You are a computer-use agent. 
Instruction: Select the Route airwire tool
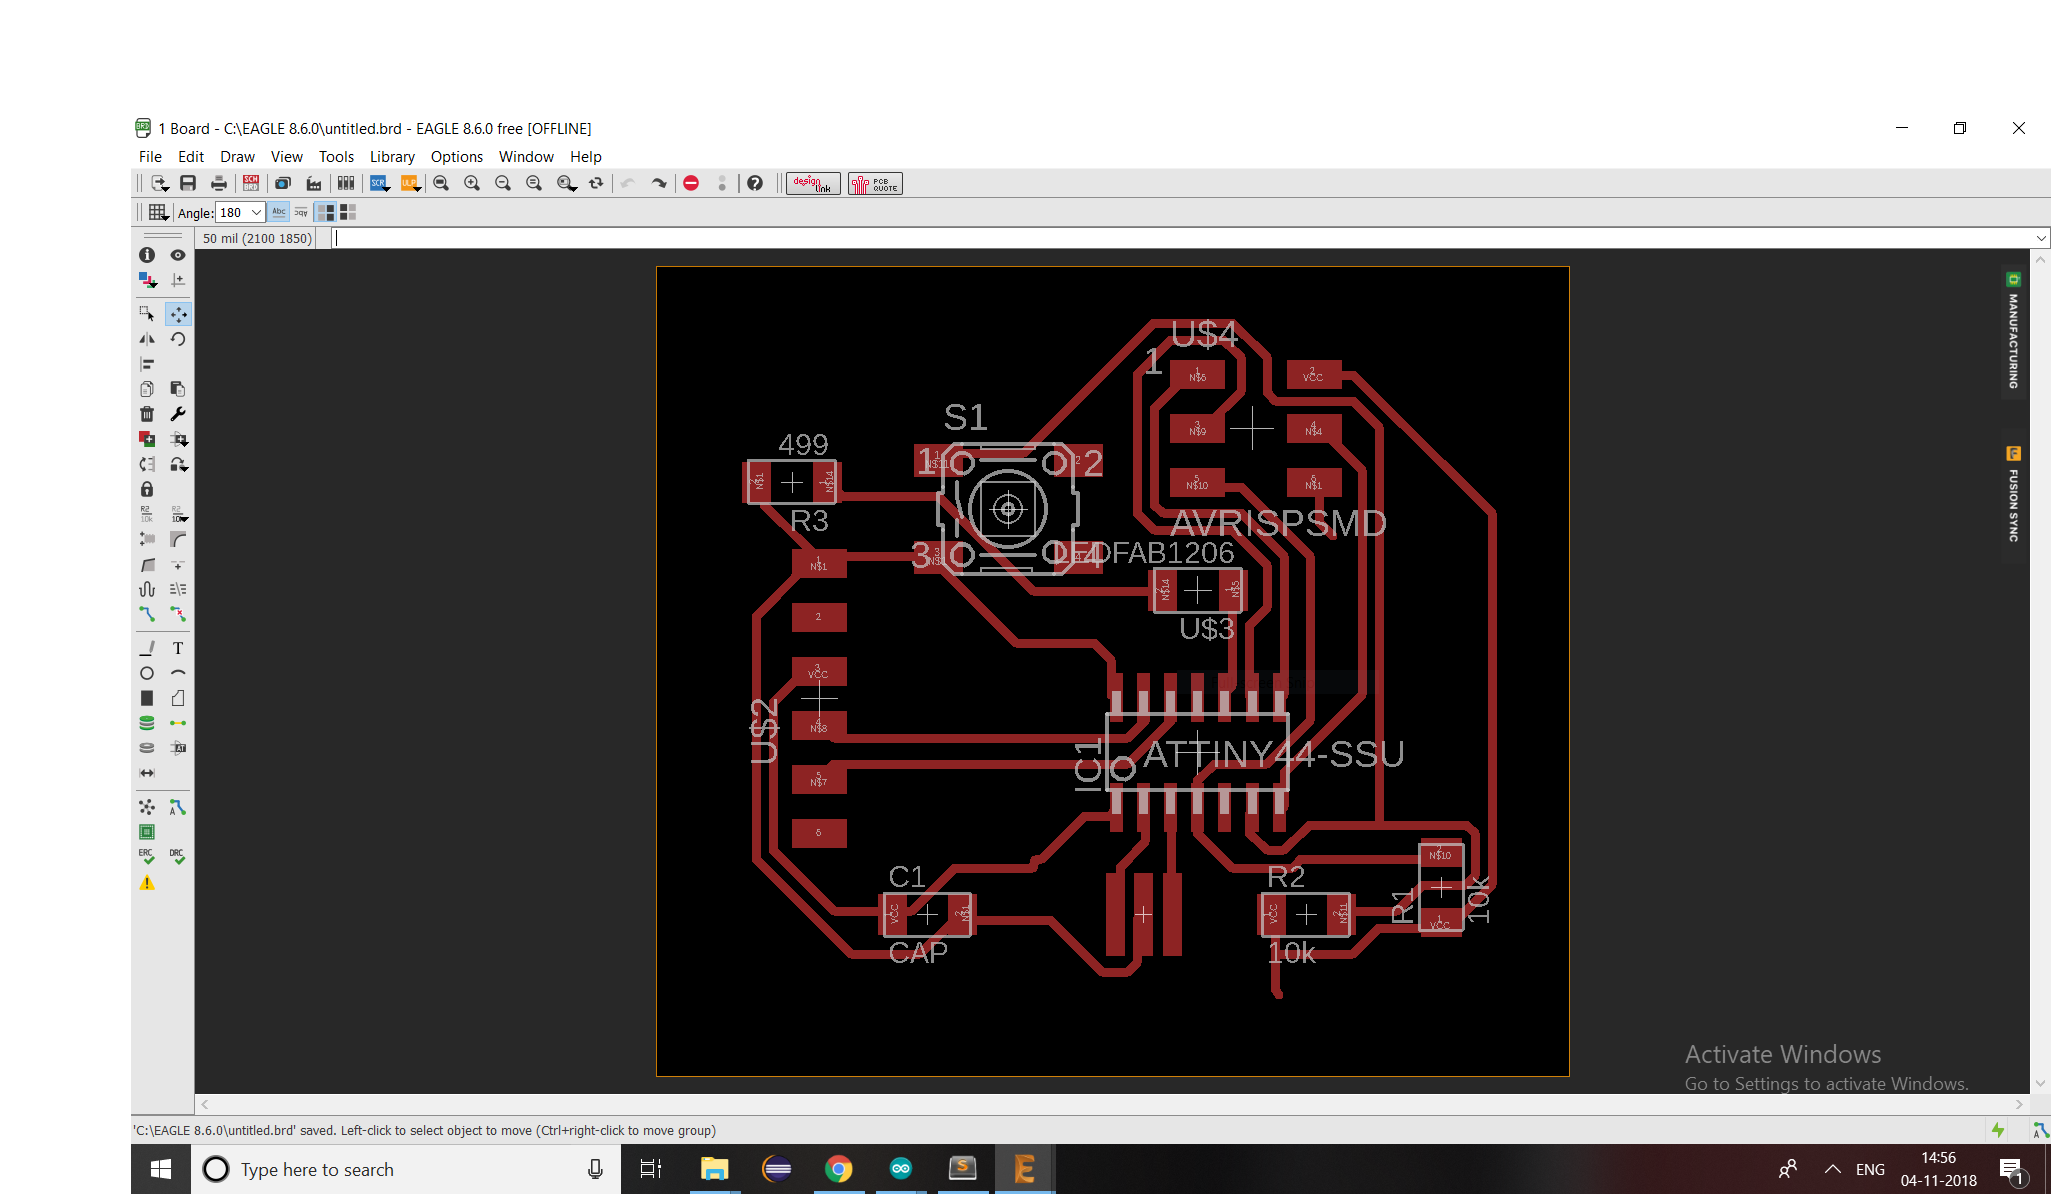(147, 614)
